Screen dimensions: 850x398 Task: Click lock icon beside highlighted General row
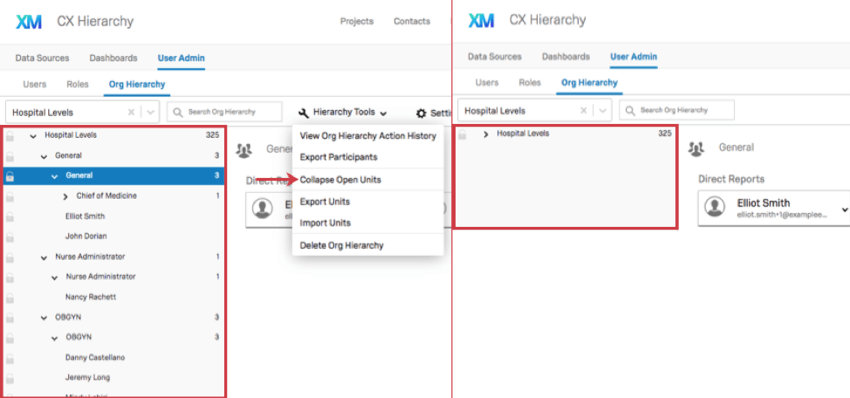point(10,176)
